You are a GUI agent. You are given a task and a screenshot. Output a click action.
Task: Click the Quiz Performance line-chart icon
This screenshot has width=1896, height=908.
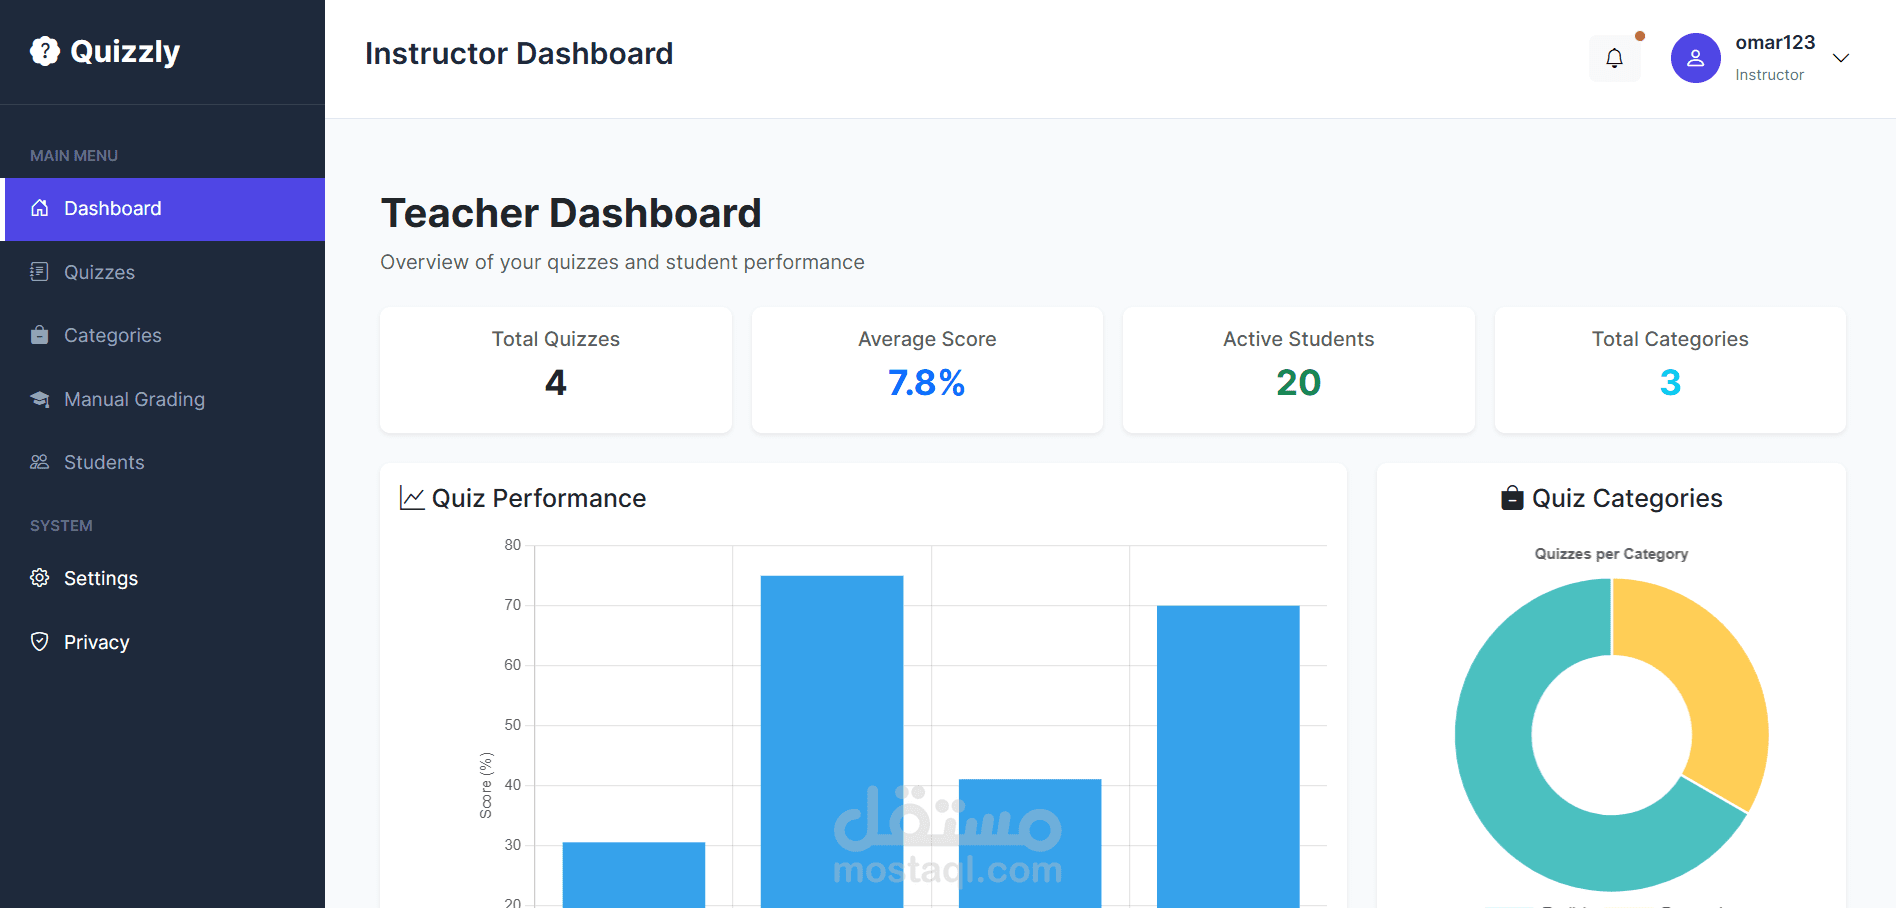pyautogui.click(x=412, y=498)
